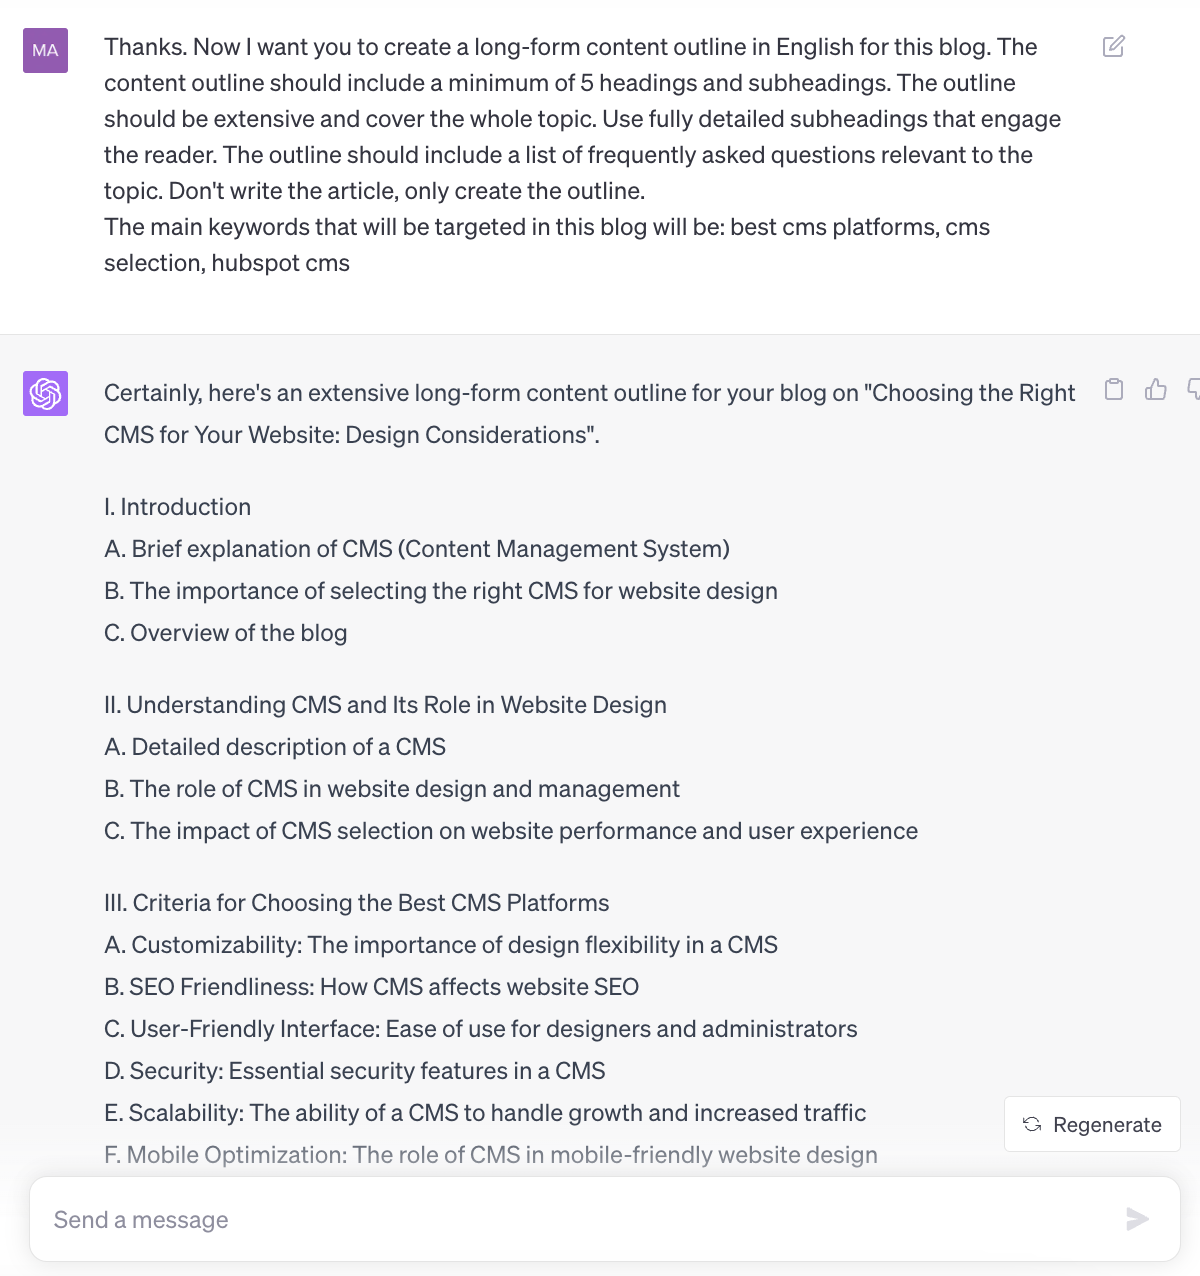Click the "III. Criteria for Choosing" heading
Screen dimensions: 1200x1276
[x=356, y=903]
